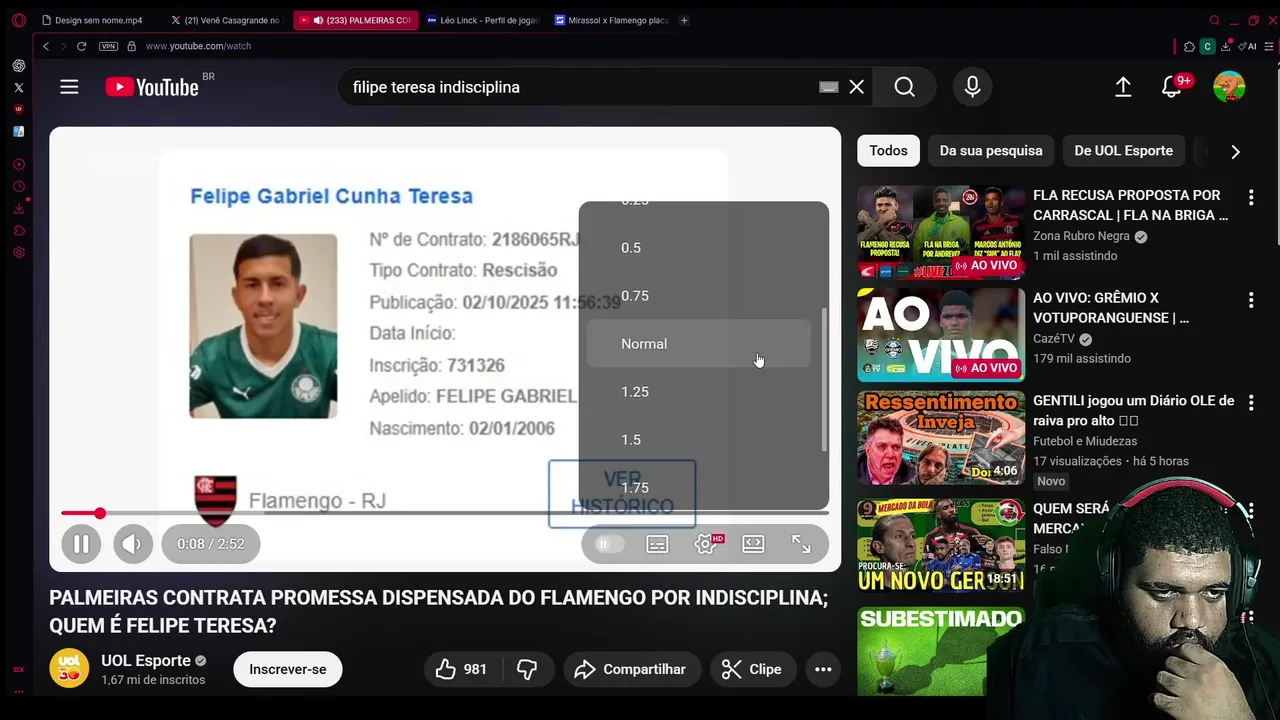Open the Opera main menu logo
The image size is (1280, 720).
[19, 20]
